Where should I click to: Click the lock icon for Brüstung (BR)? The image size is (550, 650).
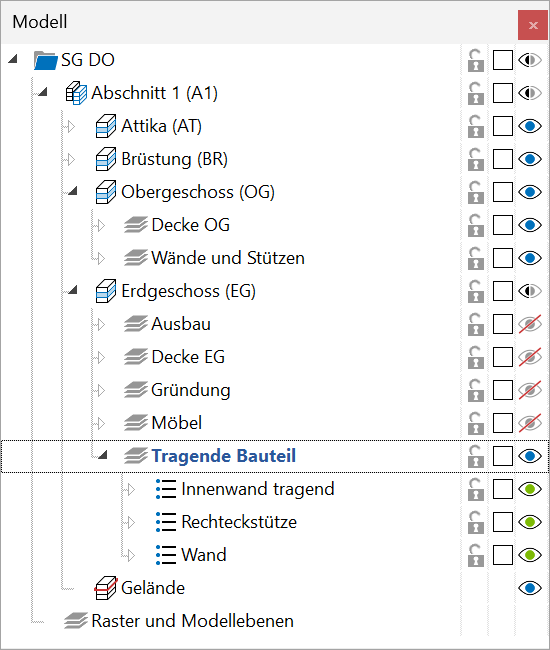coord(475,159)
